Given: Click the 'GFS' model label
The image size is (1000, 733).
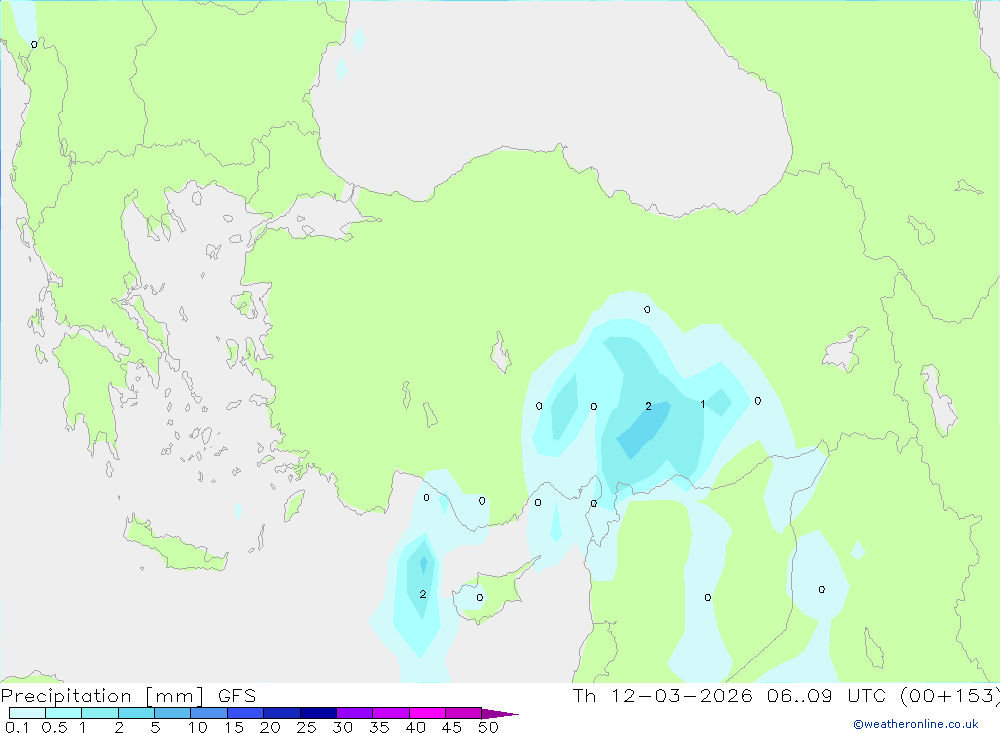Looking at the screenshot, I should coord(237,696).
